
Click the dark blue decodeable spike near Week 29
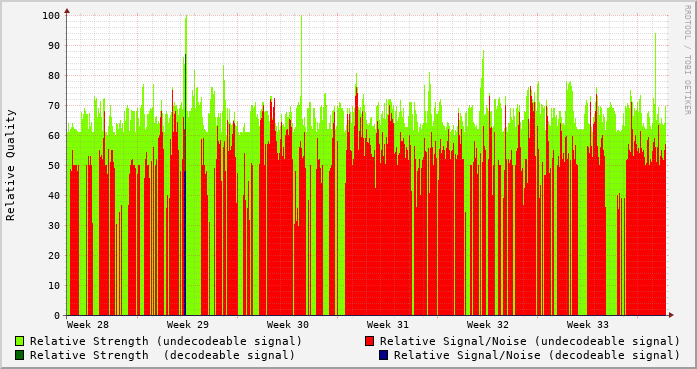coord(185,243)
